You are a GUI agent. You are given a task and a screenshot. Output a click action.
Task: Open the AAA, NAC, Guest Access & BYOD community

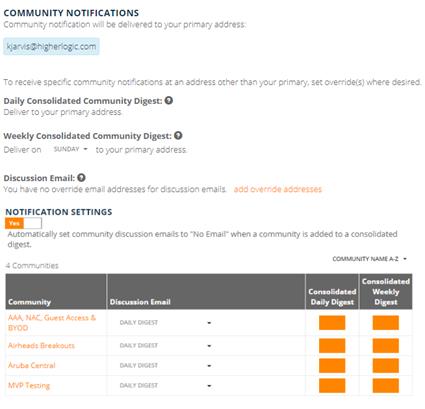pos(52,323)
